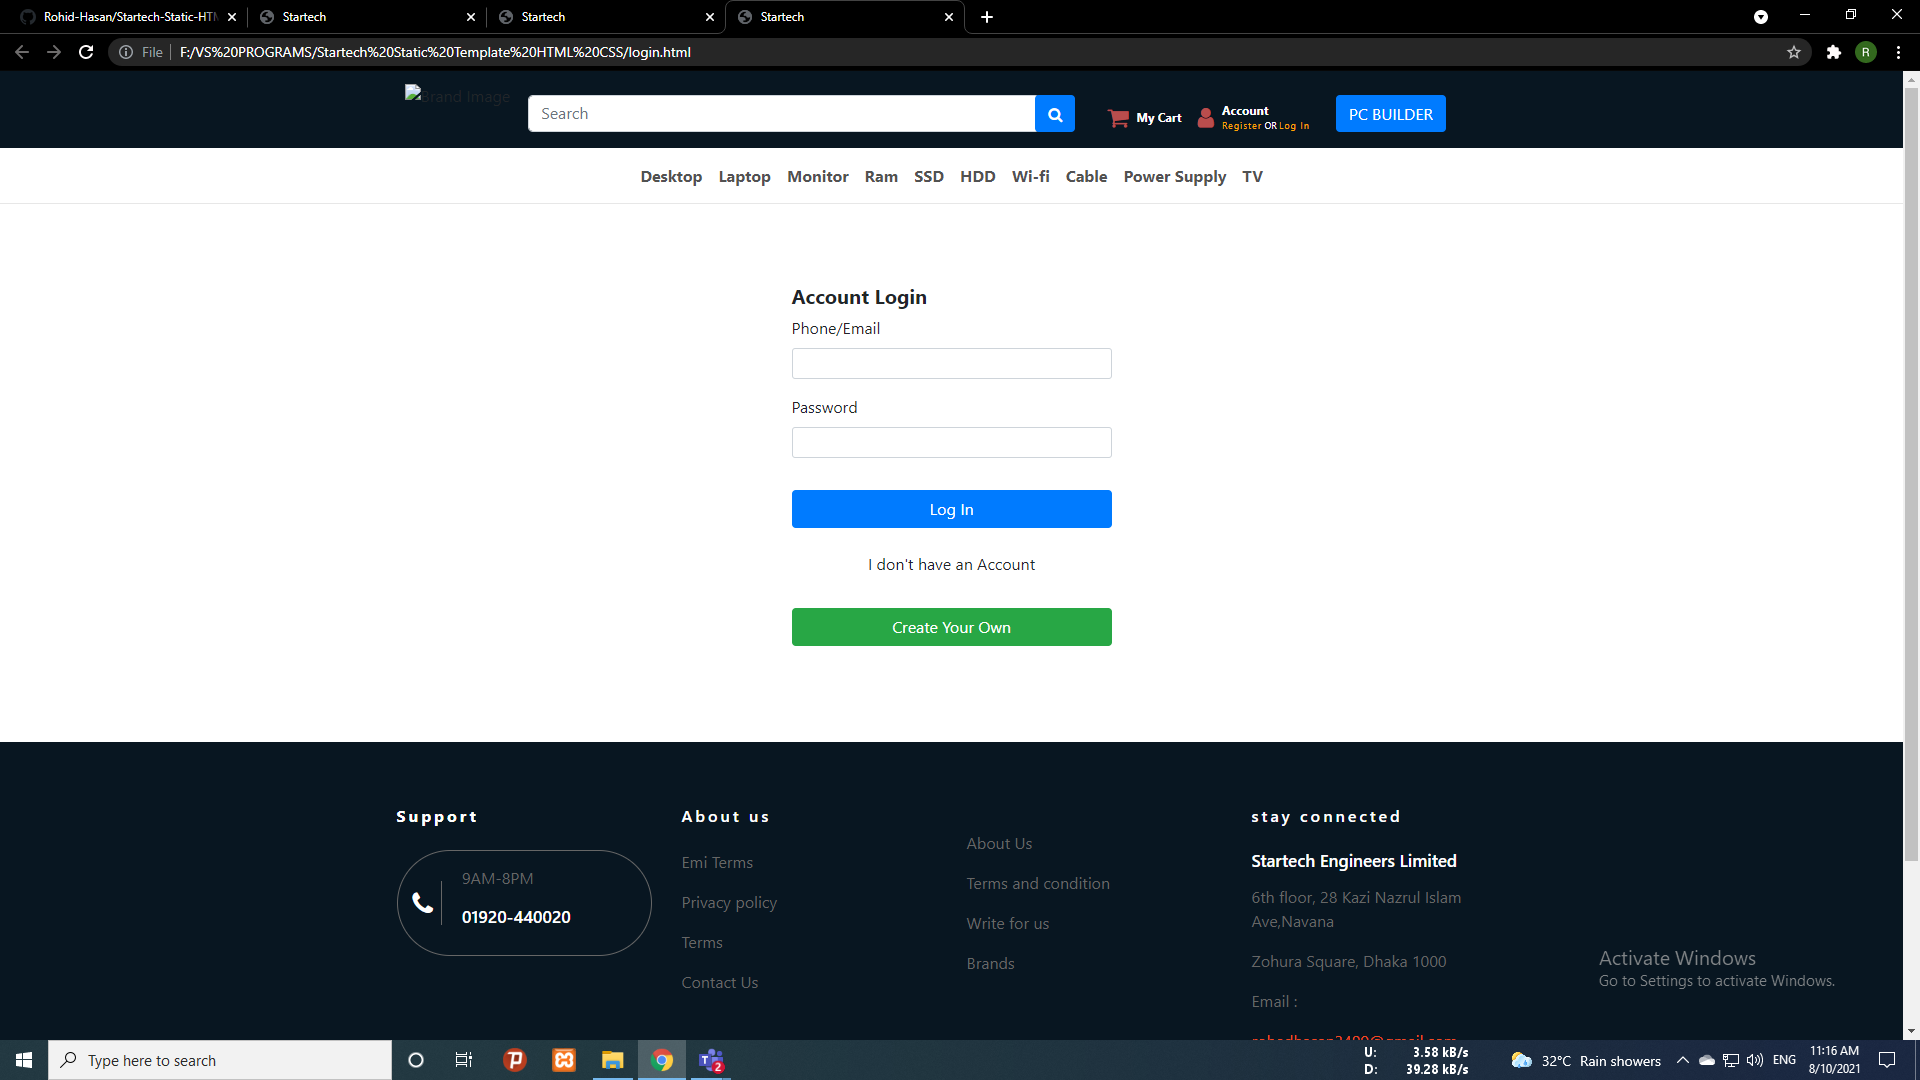Launch File Explorer from the taskbar
Screen dimensions: 1920x1080
coord(612,1060)
